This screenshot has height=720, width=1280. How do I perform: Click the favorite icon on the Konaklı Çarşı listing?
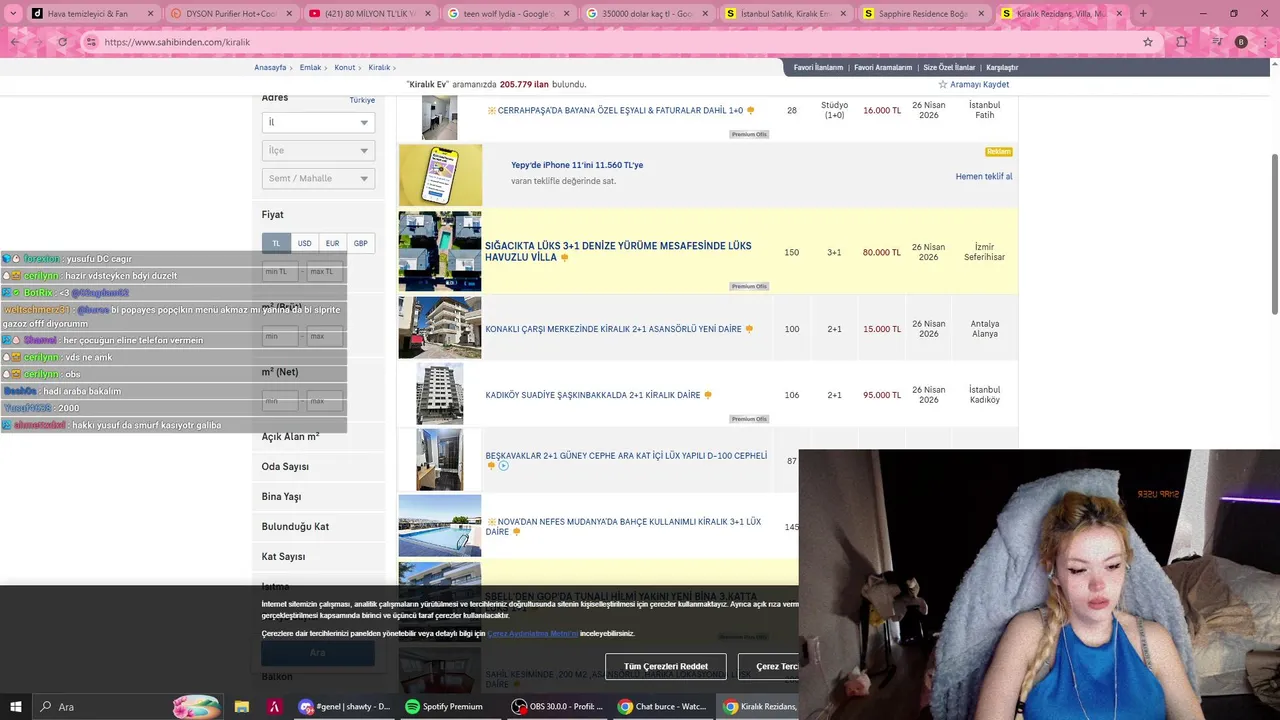[x=749, y=329]
